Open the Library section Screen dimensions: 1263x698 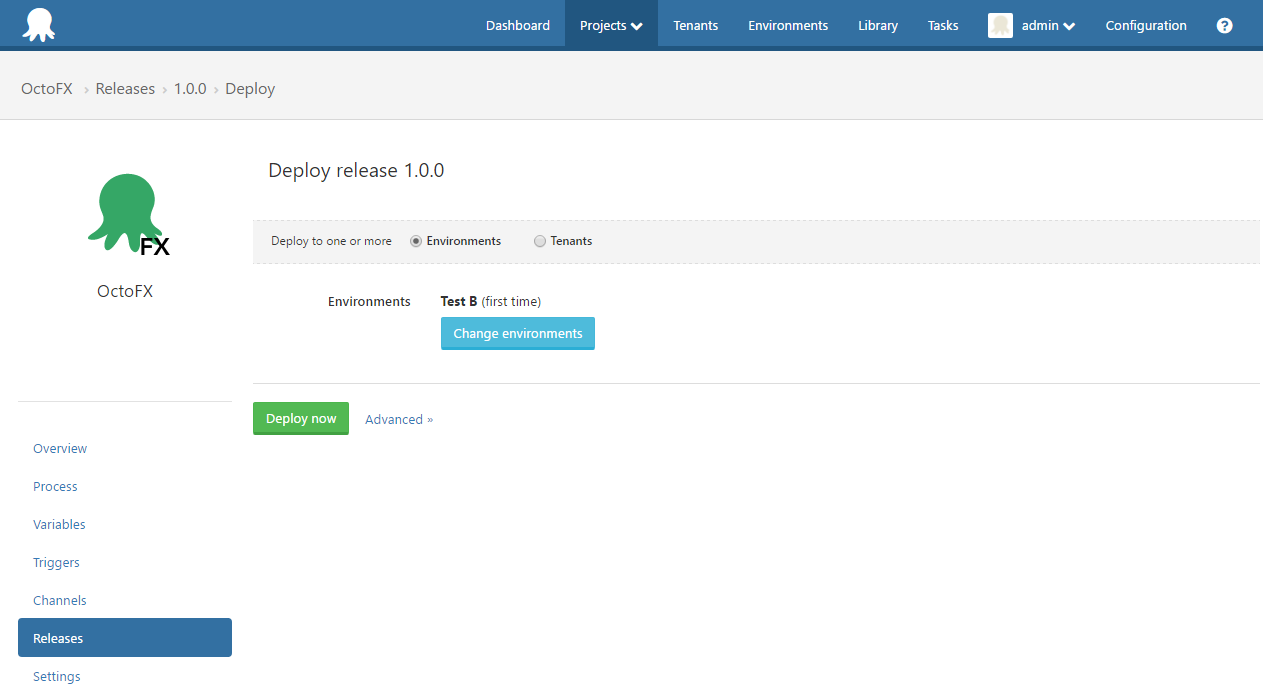(x=877, y=25)
